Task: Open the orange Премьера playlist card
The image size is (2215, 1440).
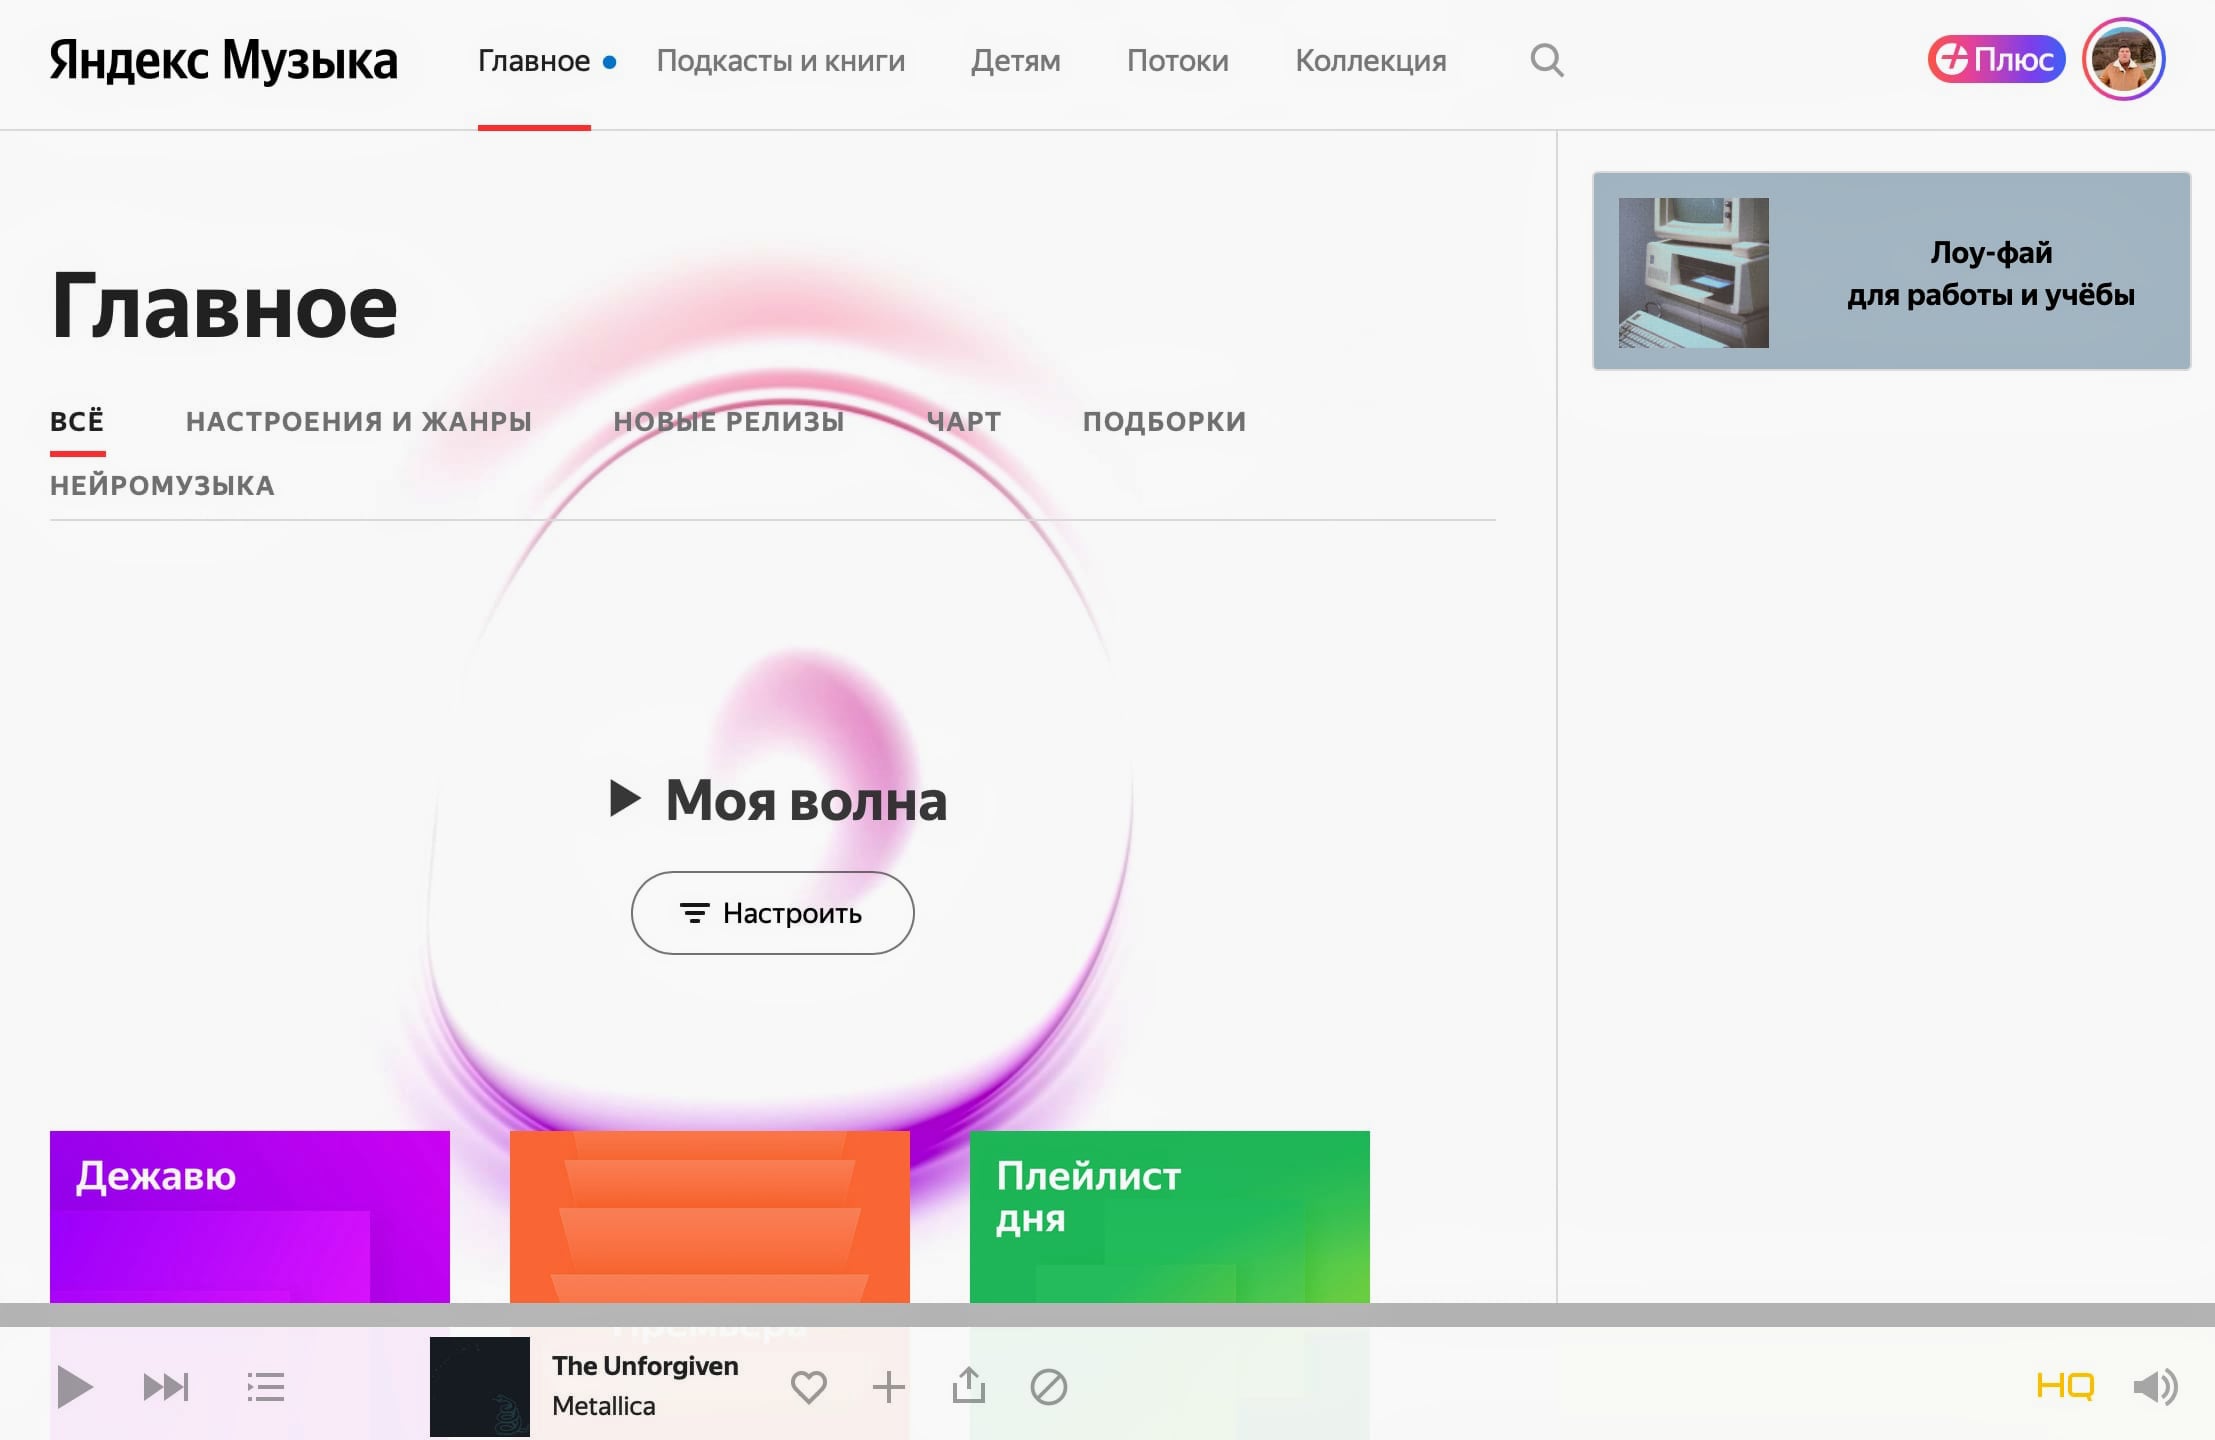Action: [x=710, y=1217]
